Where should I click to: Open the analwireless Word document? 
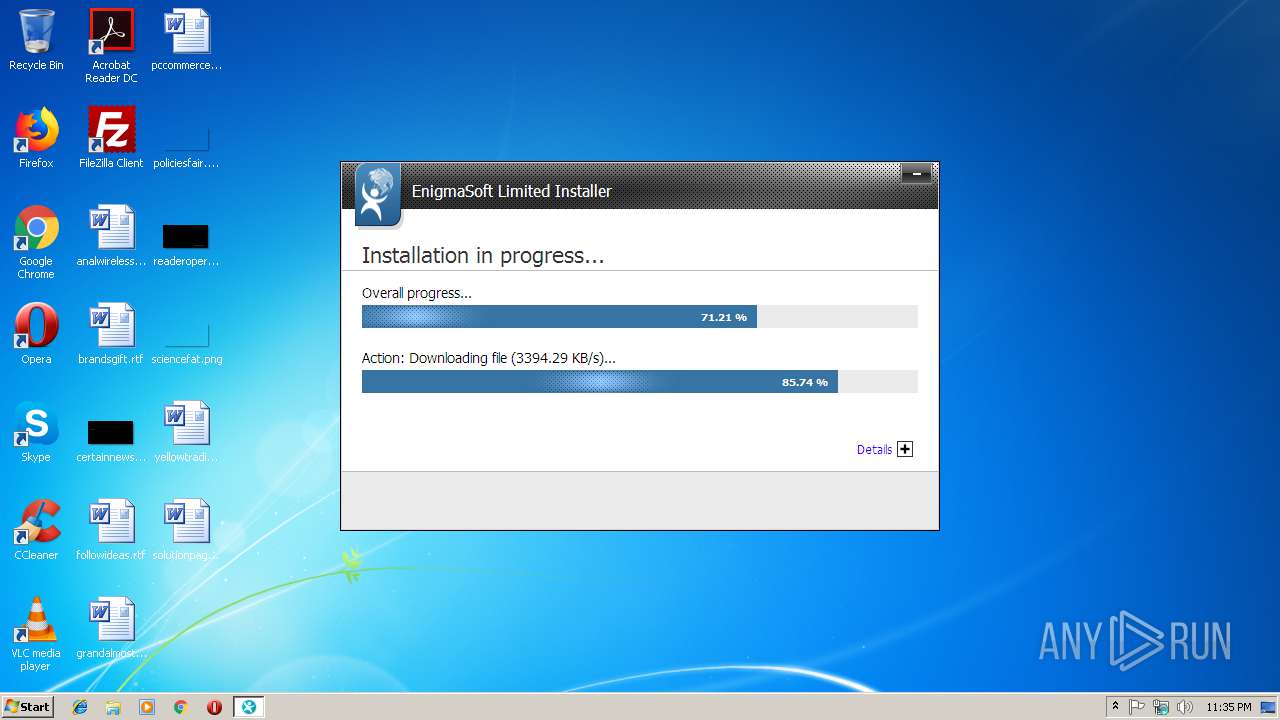pos(111,236)
